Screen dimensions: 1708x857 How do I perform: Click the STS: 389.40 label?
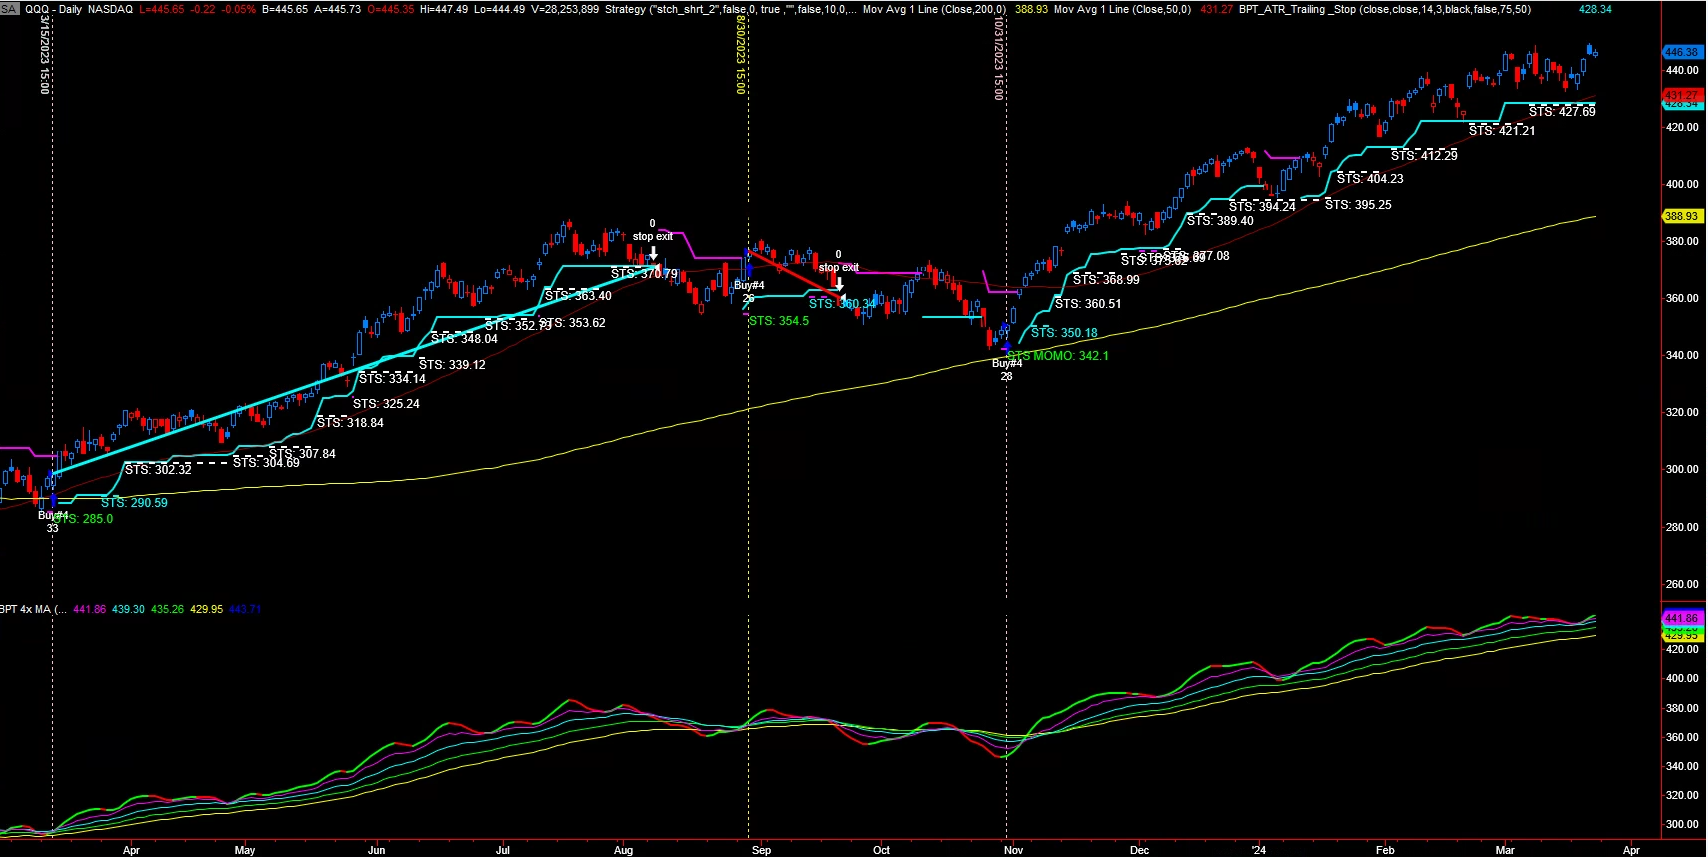tap(1220, 221)
